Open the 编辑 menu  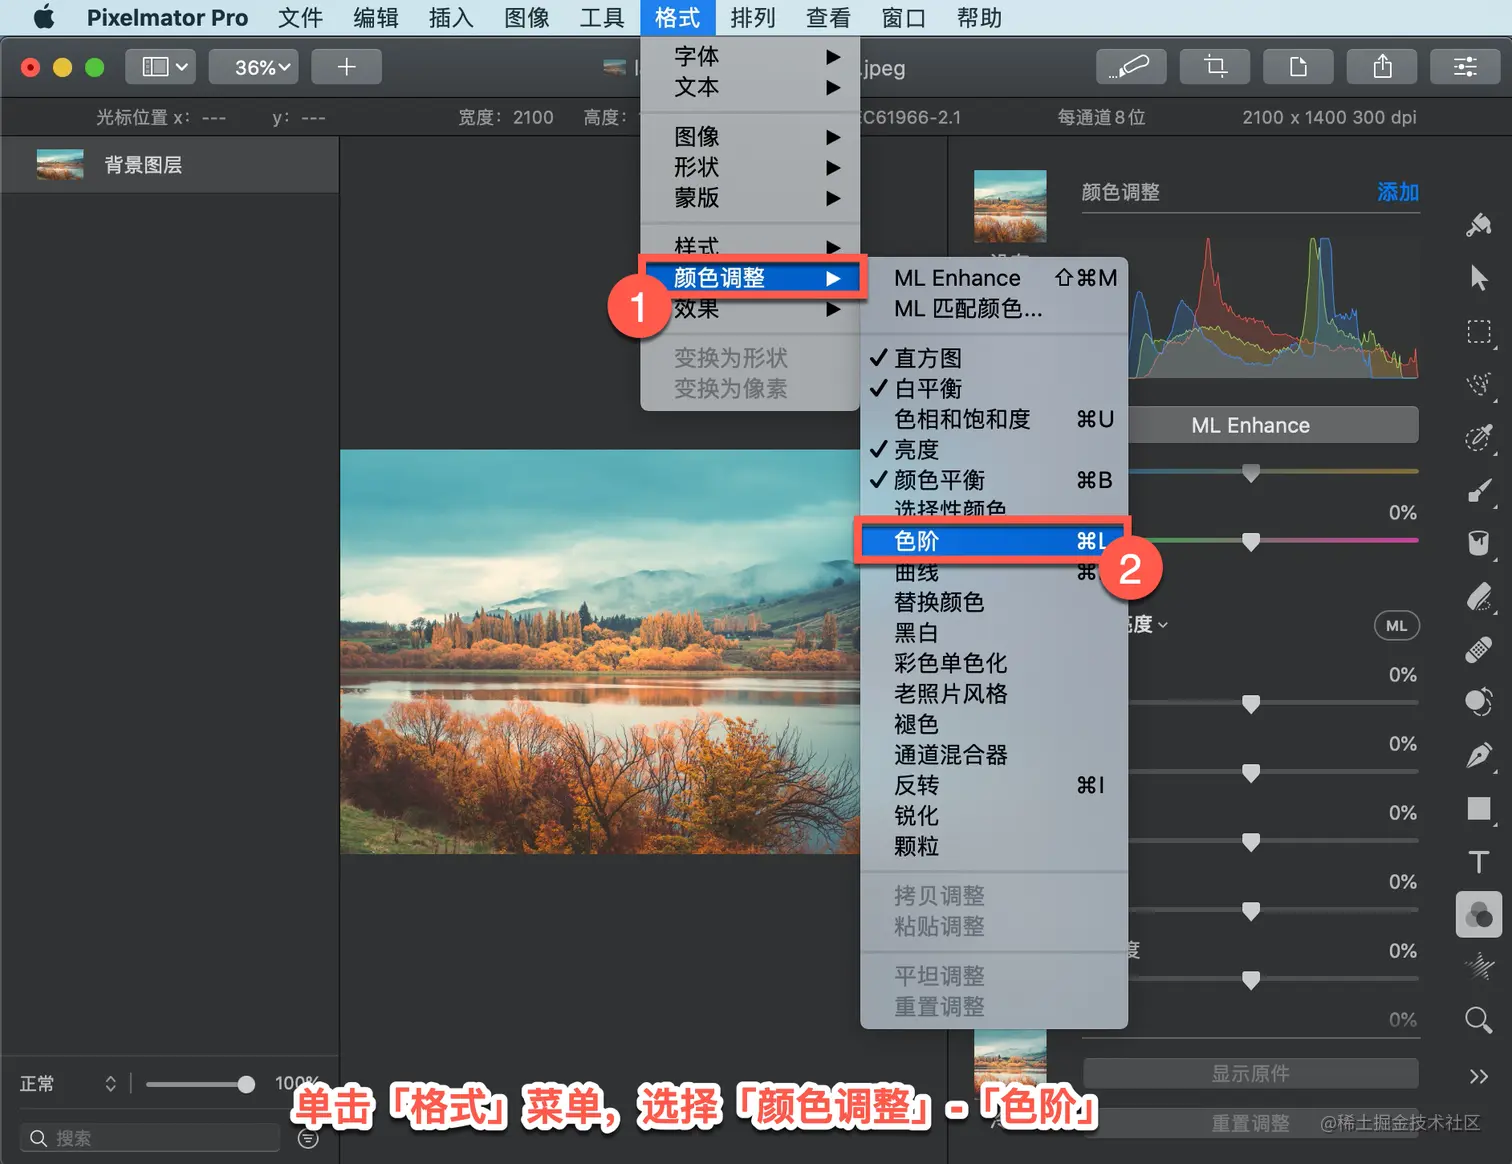[x=376, y=17]
